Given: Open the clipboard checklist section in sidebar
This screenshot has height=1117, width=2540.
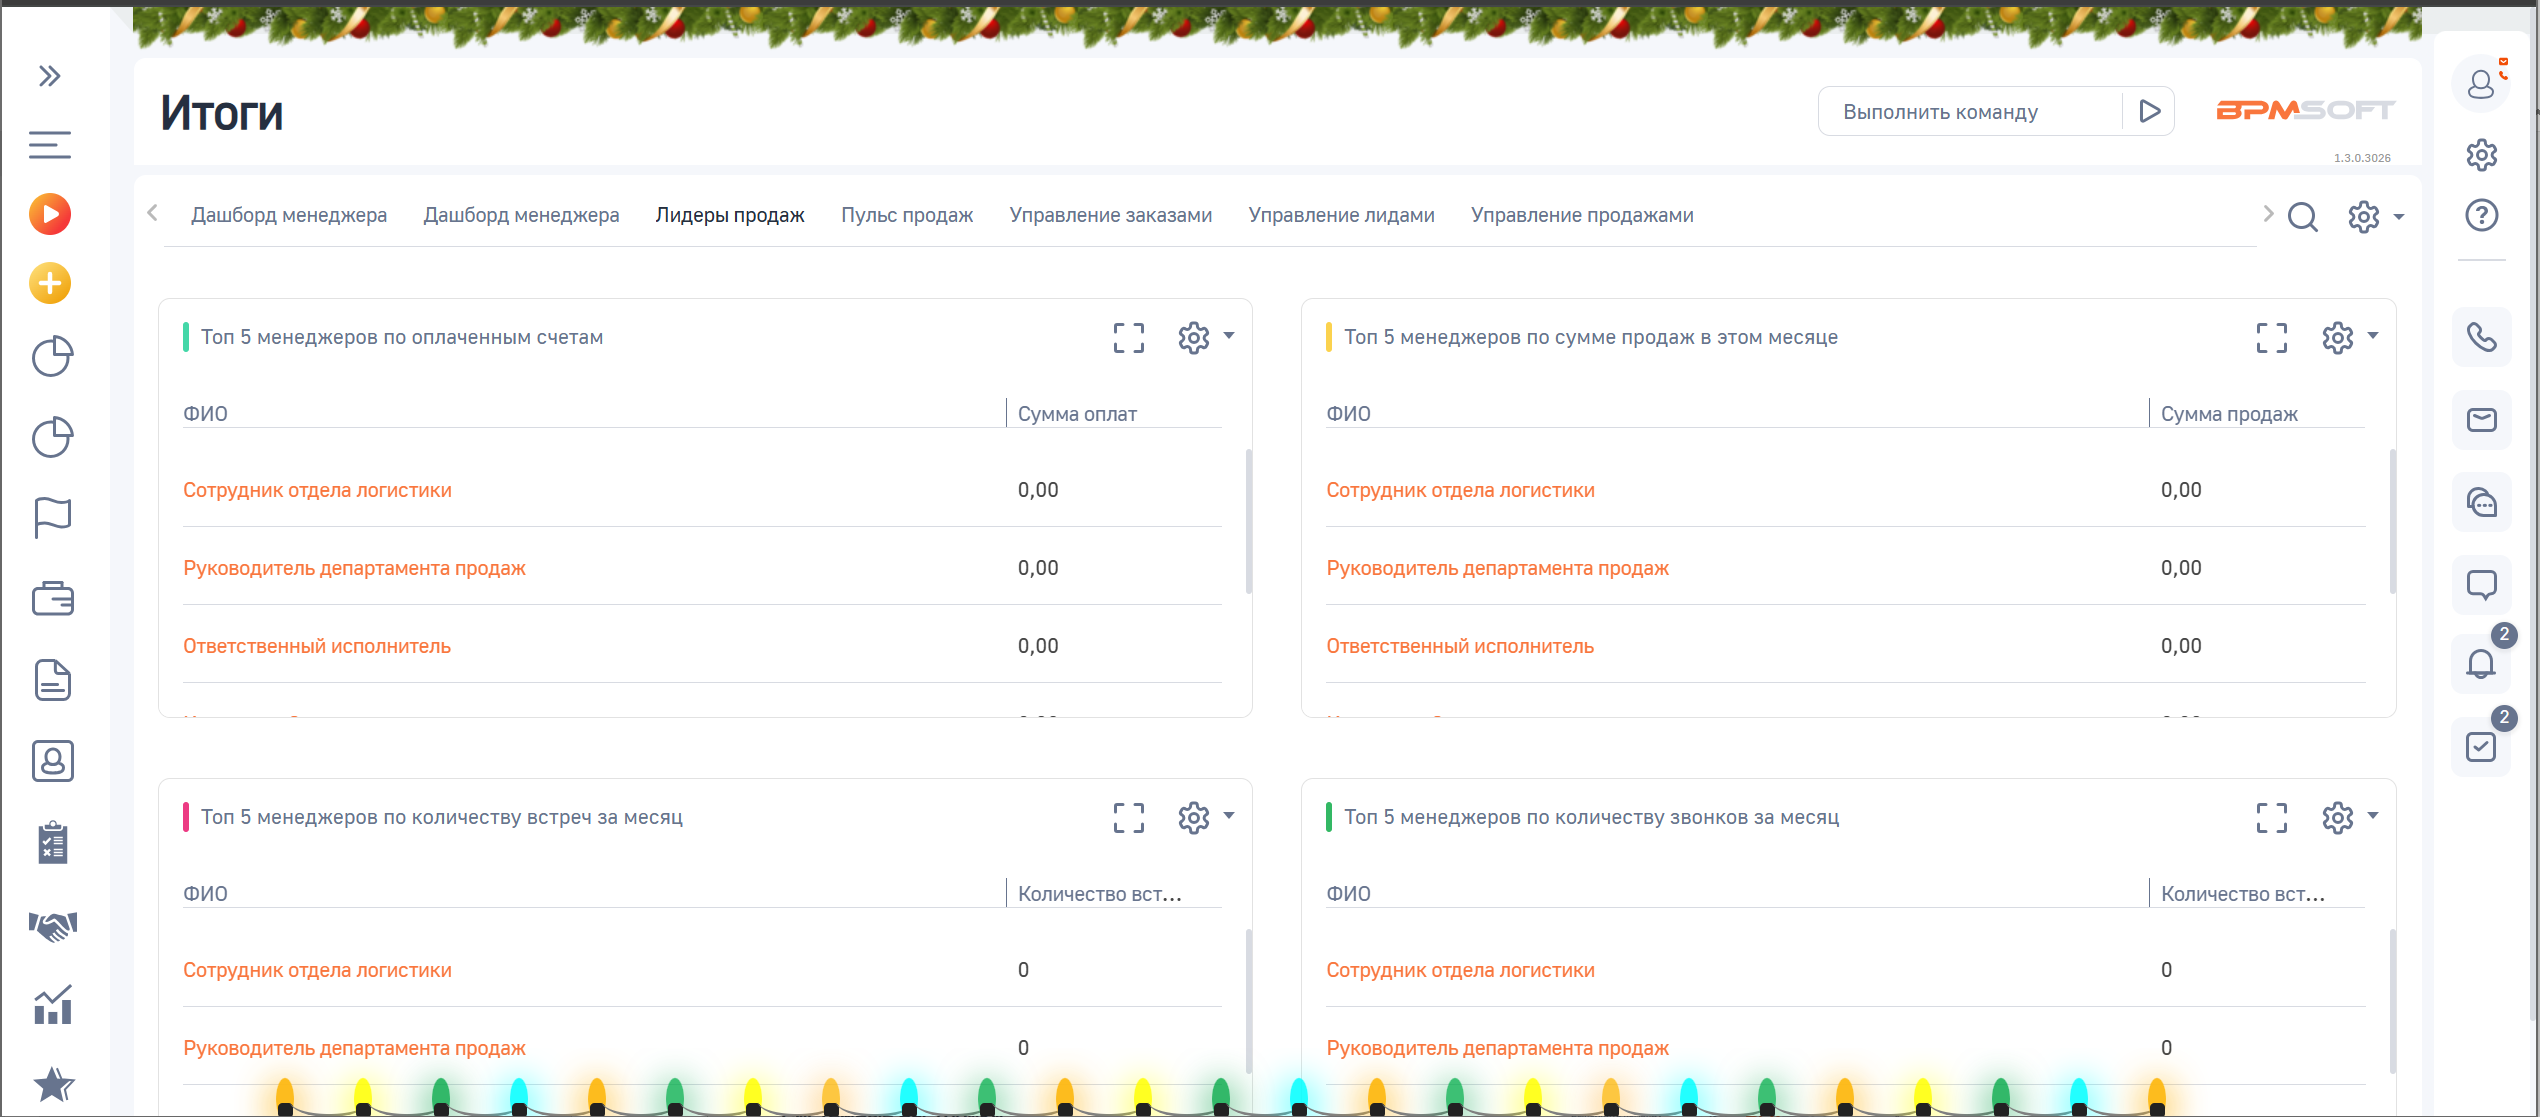Looking at the screenshot, I should [x=52, y=843].
